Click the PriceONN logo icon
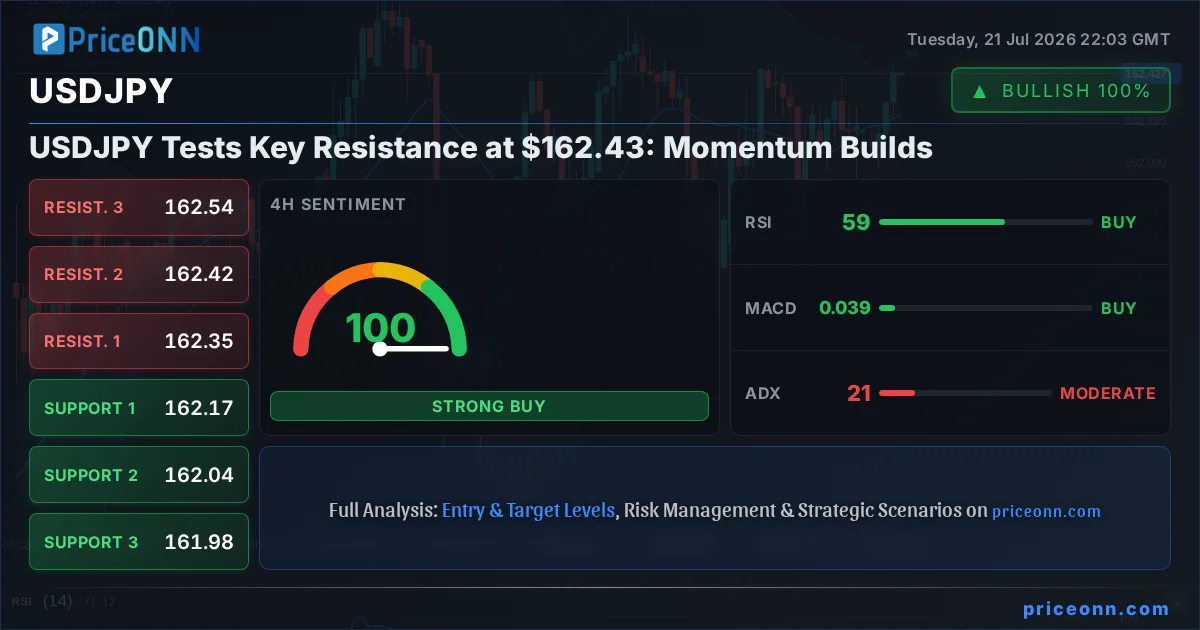1200x630 pixels. point(49,39)
